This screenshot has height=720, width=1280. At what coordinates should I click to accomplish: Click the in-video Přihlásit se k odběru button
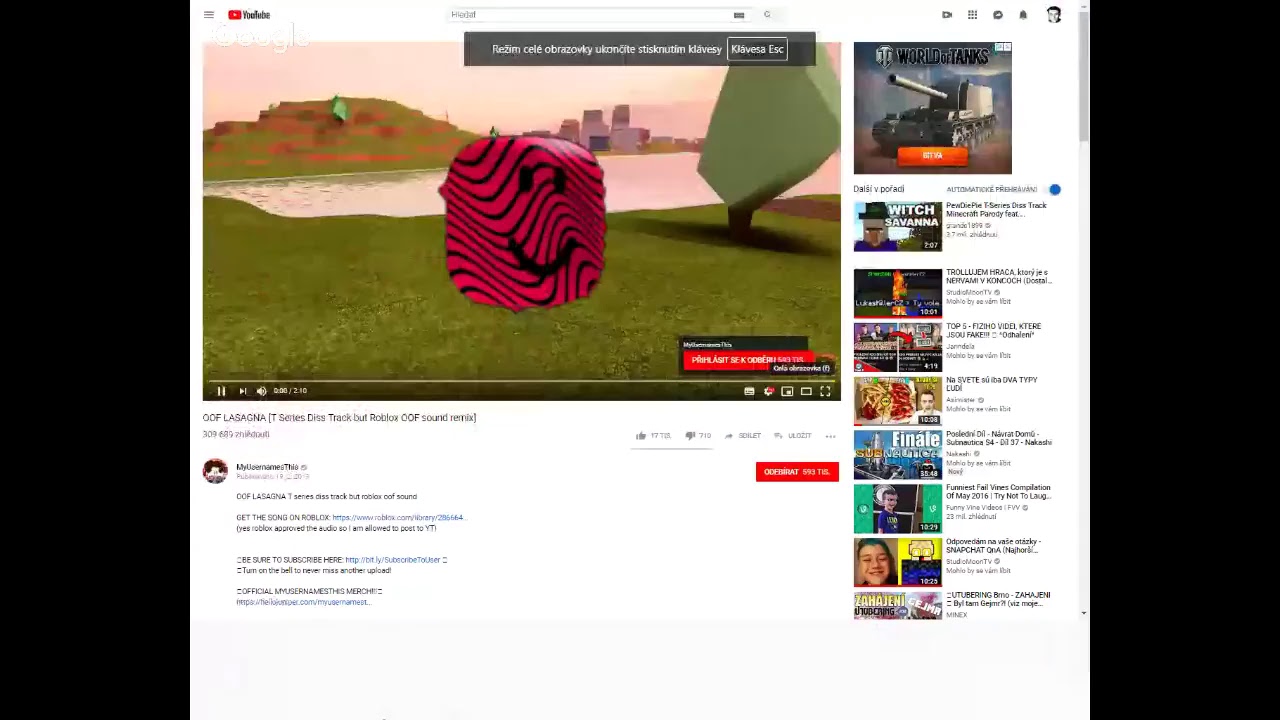coord(748,360)
